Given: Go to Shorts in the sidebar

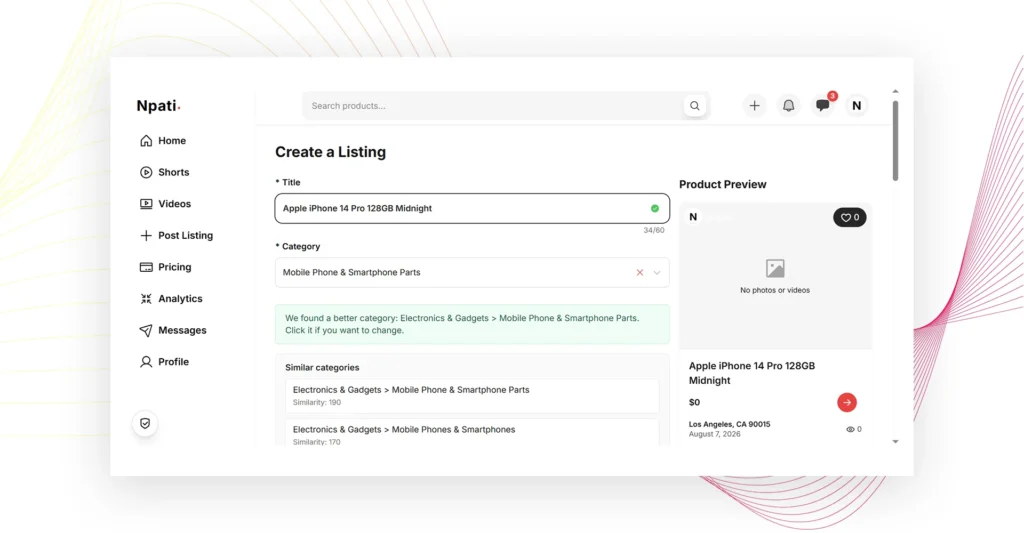Looking at the screenshot, I should pos(165,172).
